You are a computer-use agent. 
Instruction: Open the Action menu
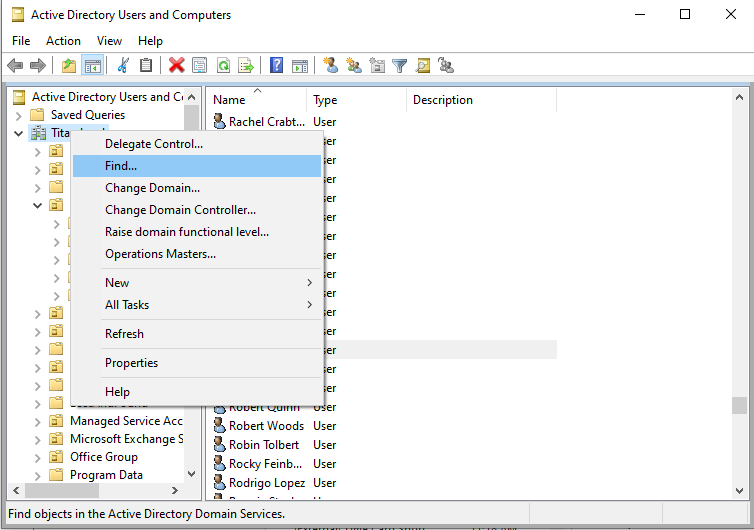point(63,41)
